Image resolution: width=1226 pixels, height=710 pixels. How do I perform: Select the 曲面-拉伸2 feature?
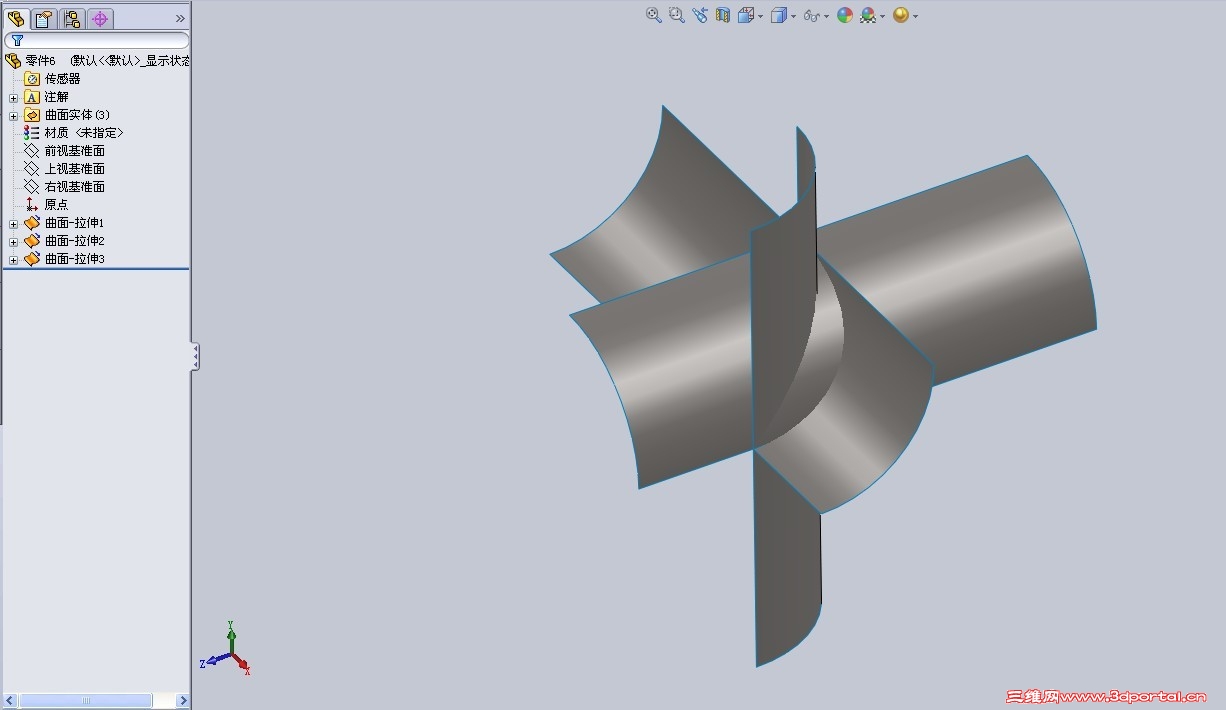pyautogui.click(x=74, y=241)
